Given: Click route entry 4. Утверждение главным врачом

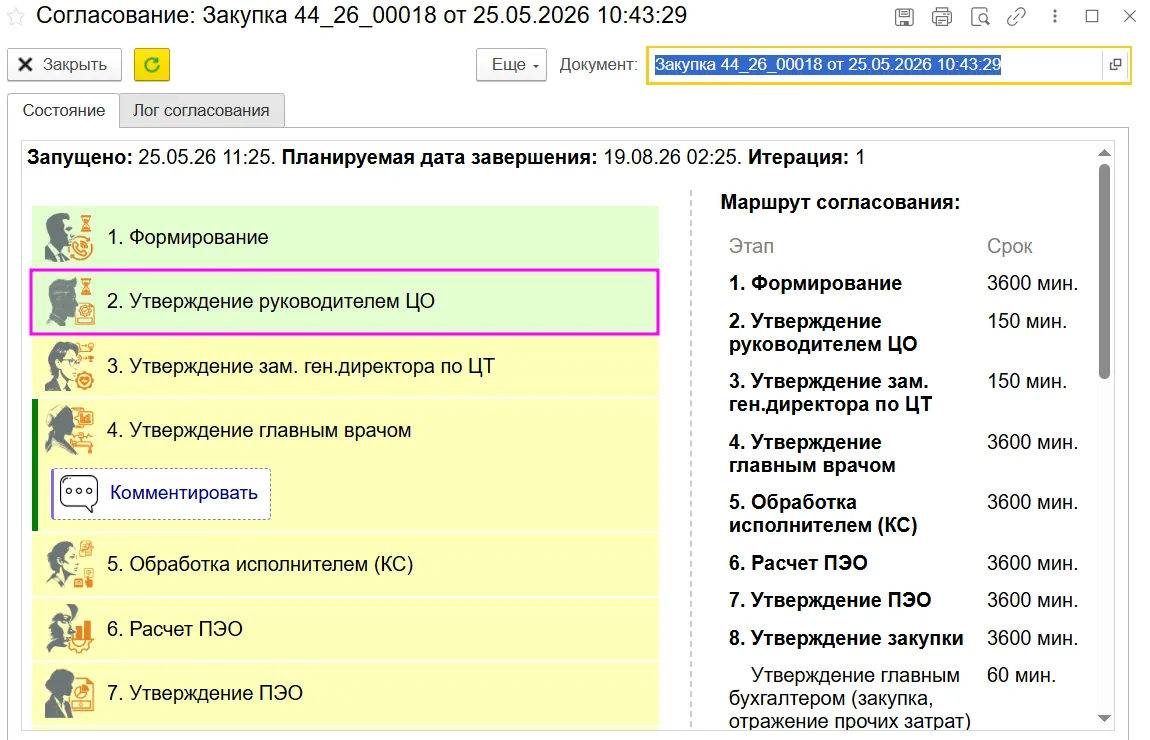Looking at the screenshot, I should point(812,453).
